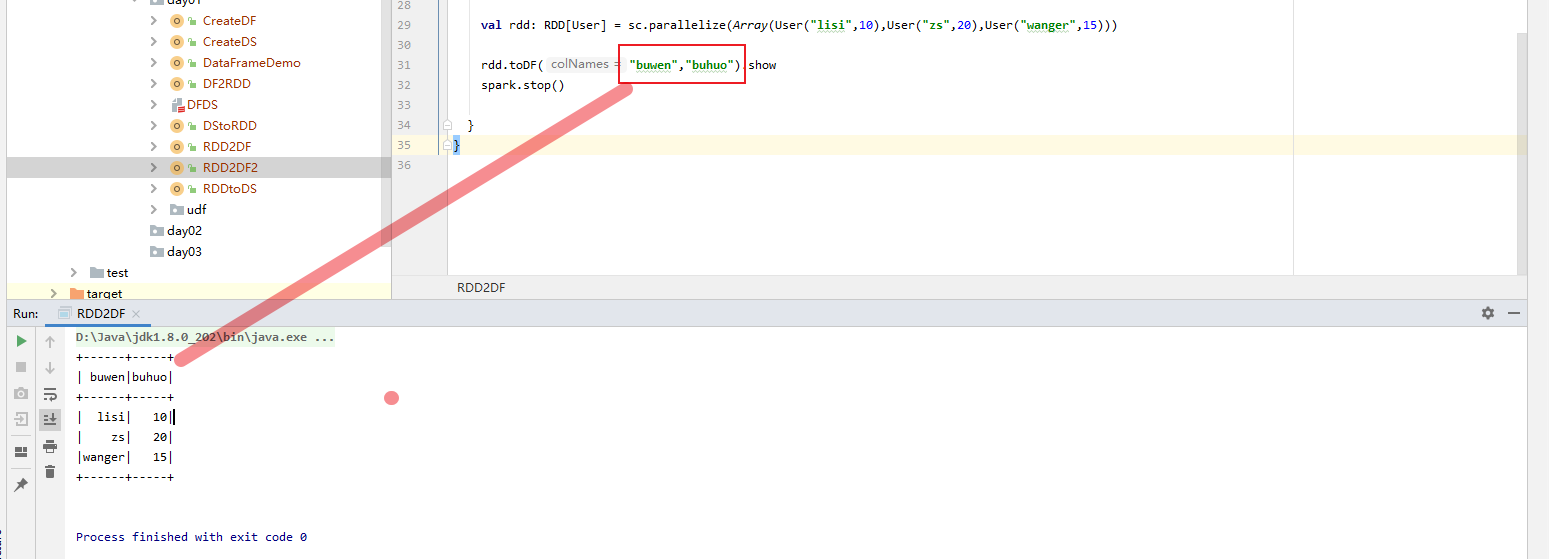The image size is (1549, 559).
Task: Click the "buwen" string in code
Action: click(x=655, y=65)
